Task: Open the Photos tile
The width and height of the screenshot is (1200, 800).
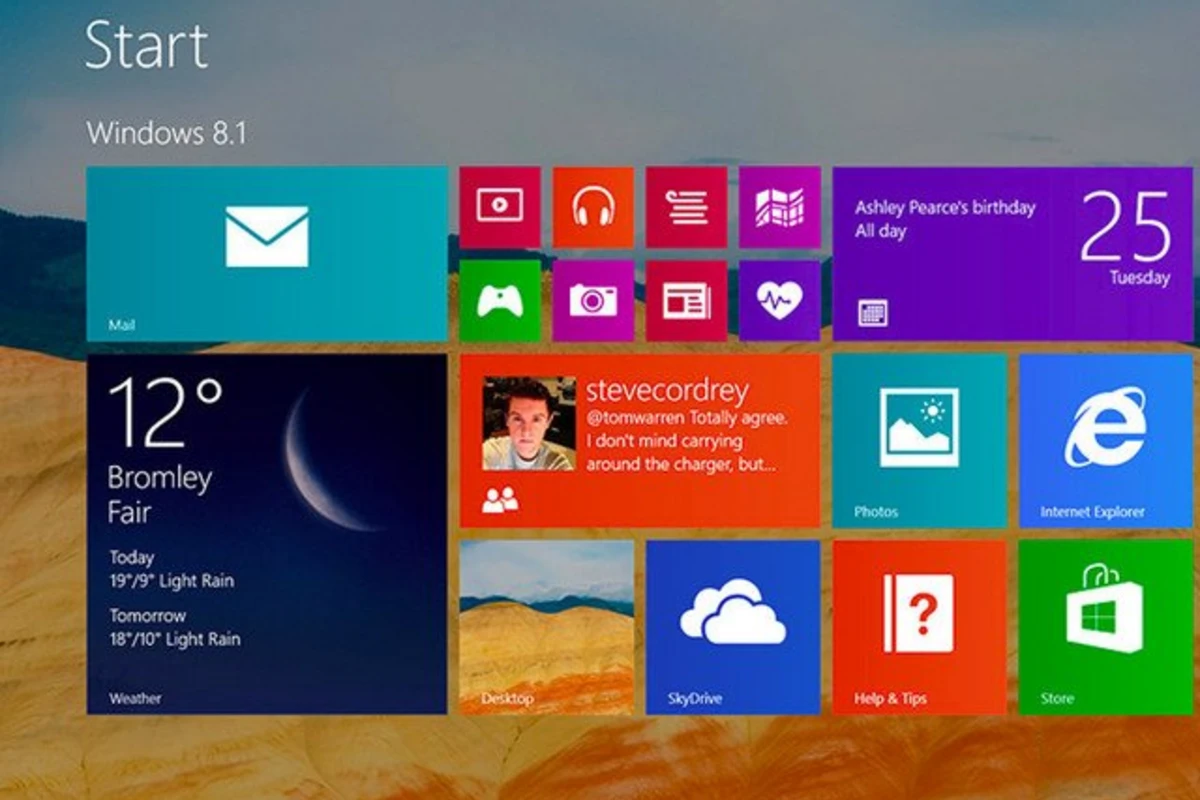Action: [920, 441]
